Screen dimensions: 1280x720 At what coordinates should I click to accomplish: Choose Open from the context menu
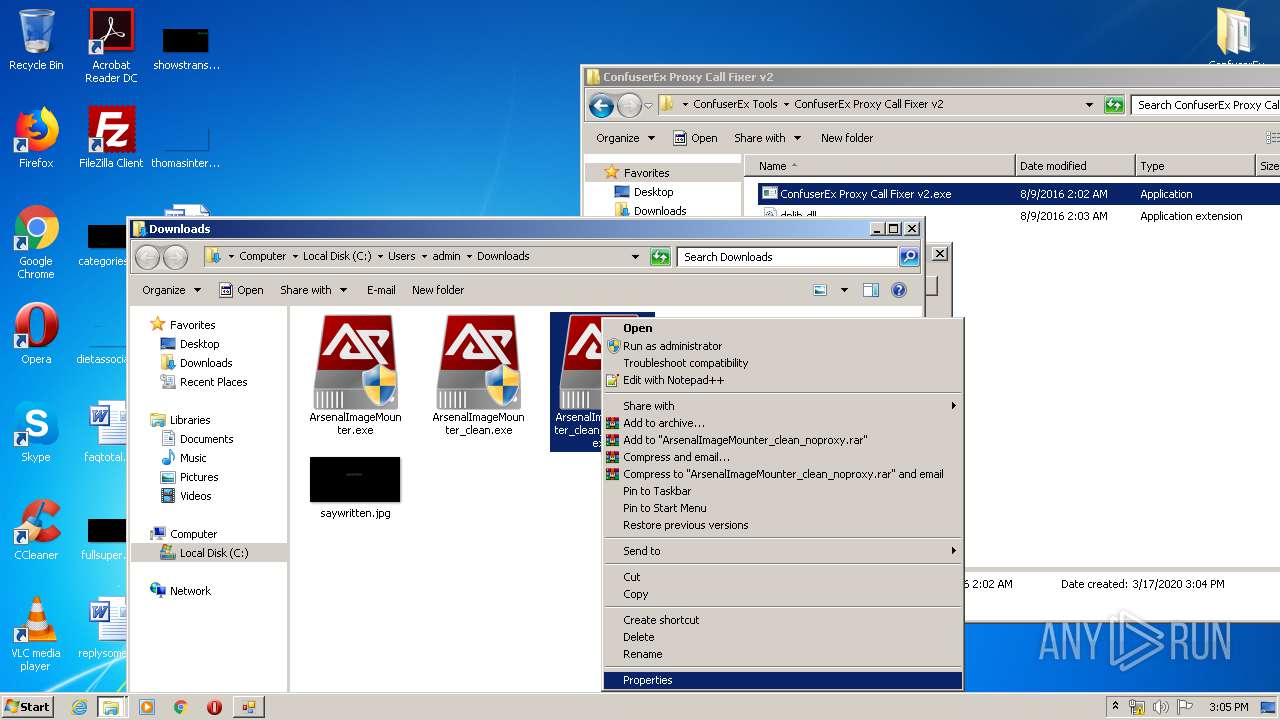(x=783, y=328)
